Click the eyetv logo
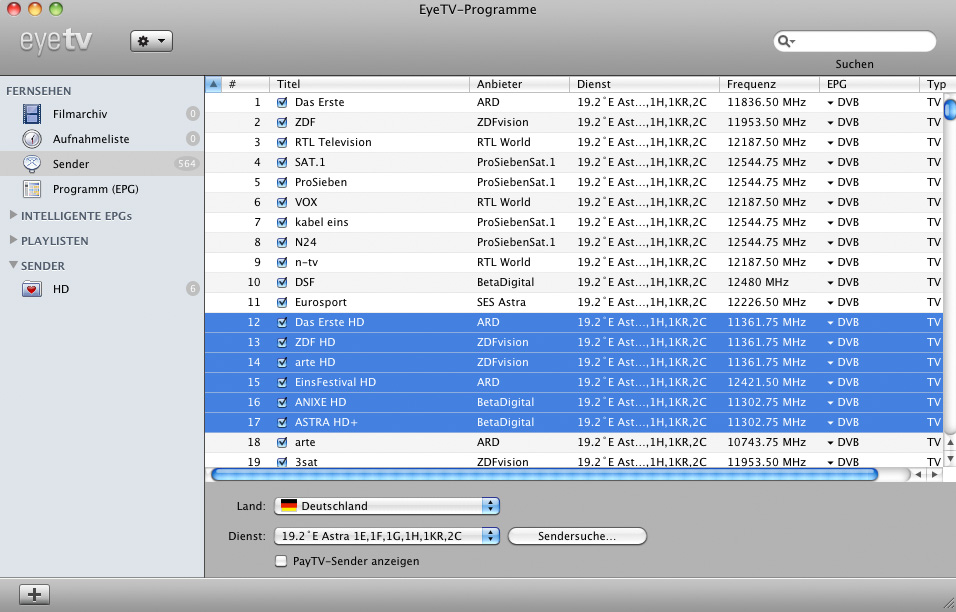Screen dimensions: 956x612 pos(56,41)
